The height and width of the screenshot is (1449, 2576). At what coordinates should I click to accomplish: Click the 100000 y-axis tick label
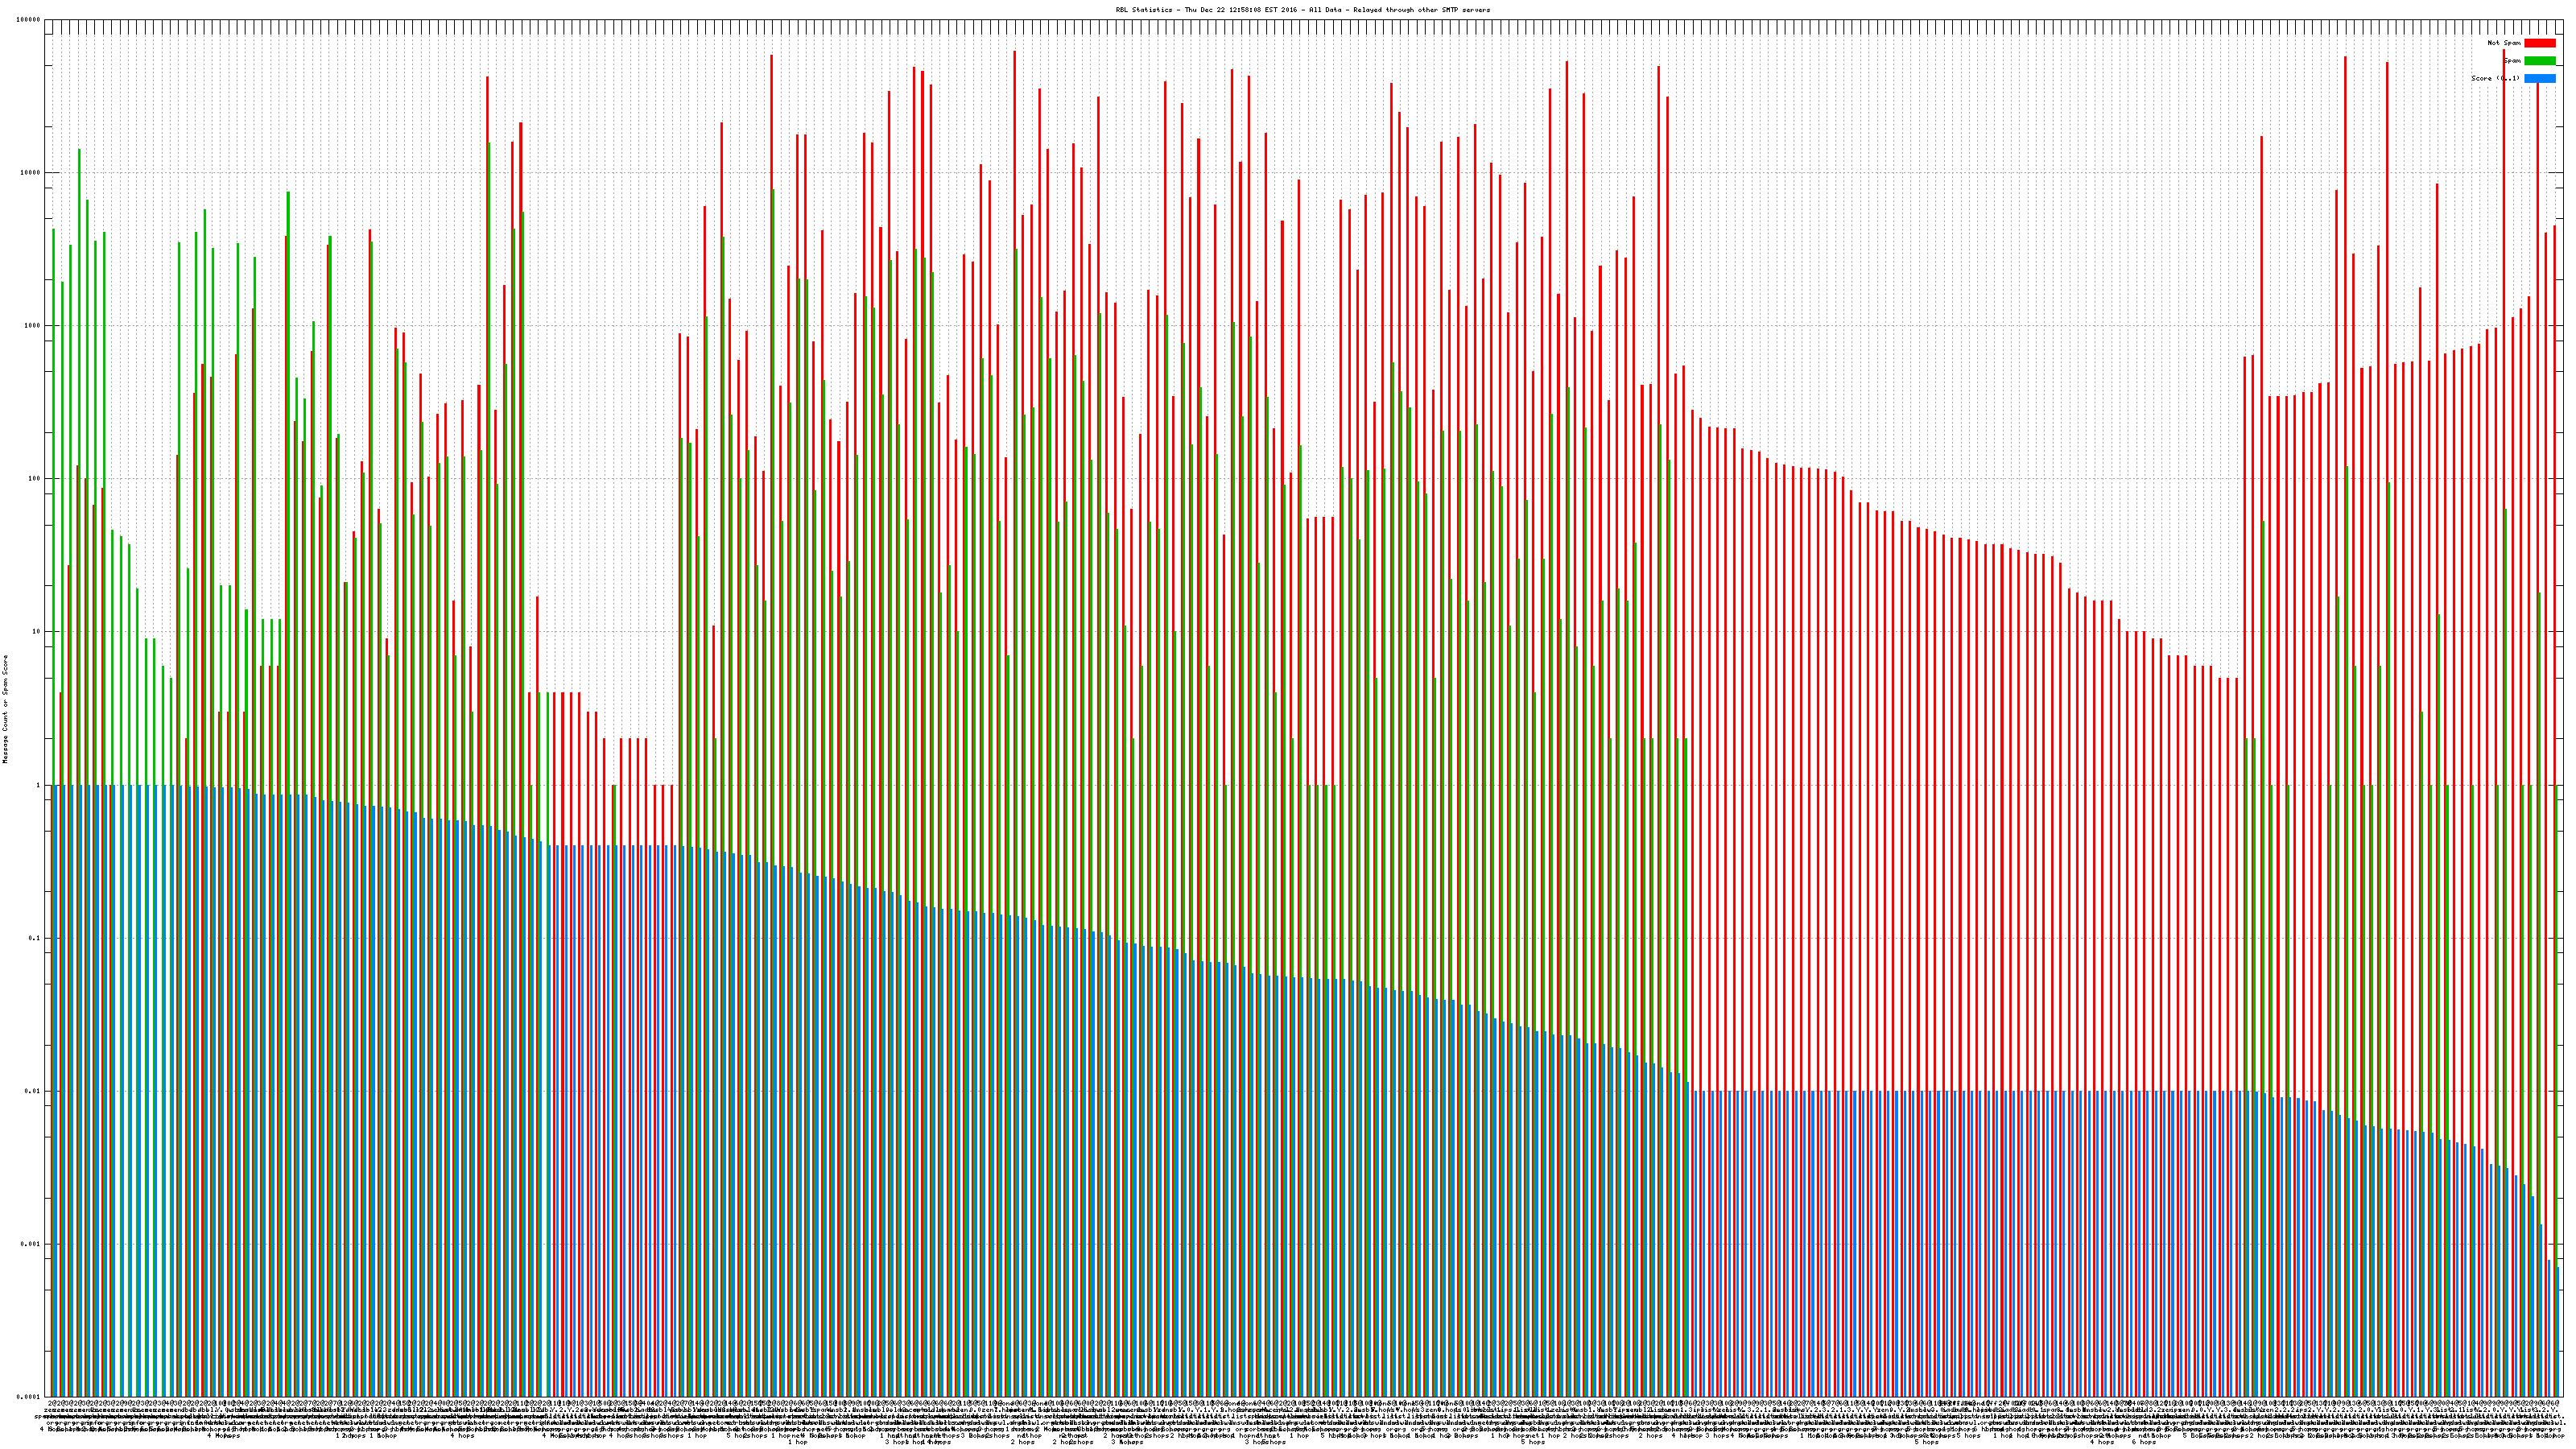point(29,20)
